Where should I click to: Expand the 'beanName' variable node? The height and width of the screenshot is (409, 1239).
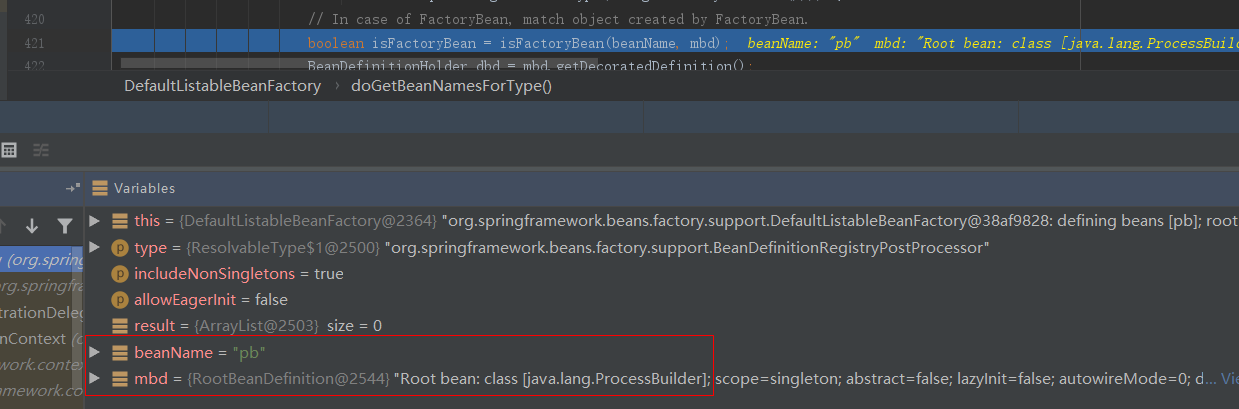(95, 353)
